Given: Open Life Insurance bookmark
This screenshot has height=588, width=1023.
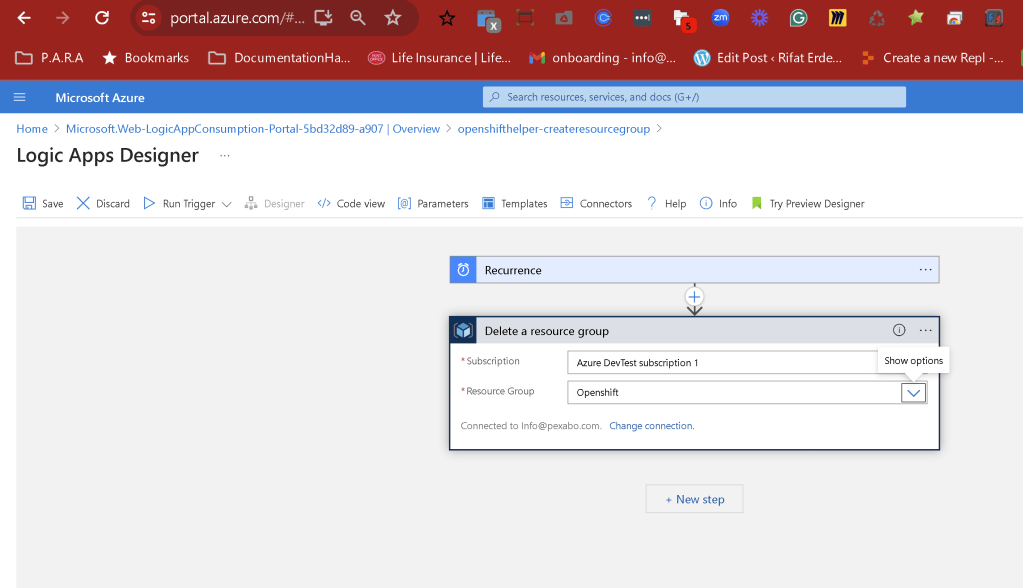Looking at the screenshot, I should [439, 58].
